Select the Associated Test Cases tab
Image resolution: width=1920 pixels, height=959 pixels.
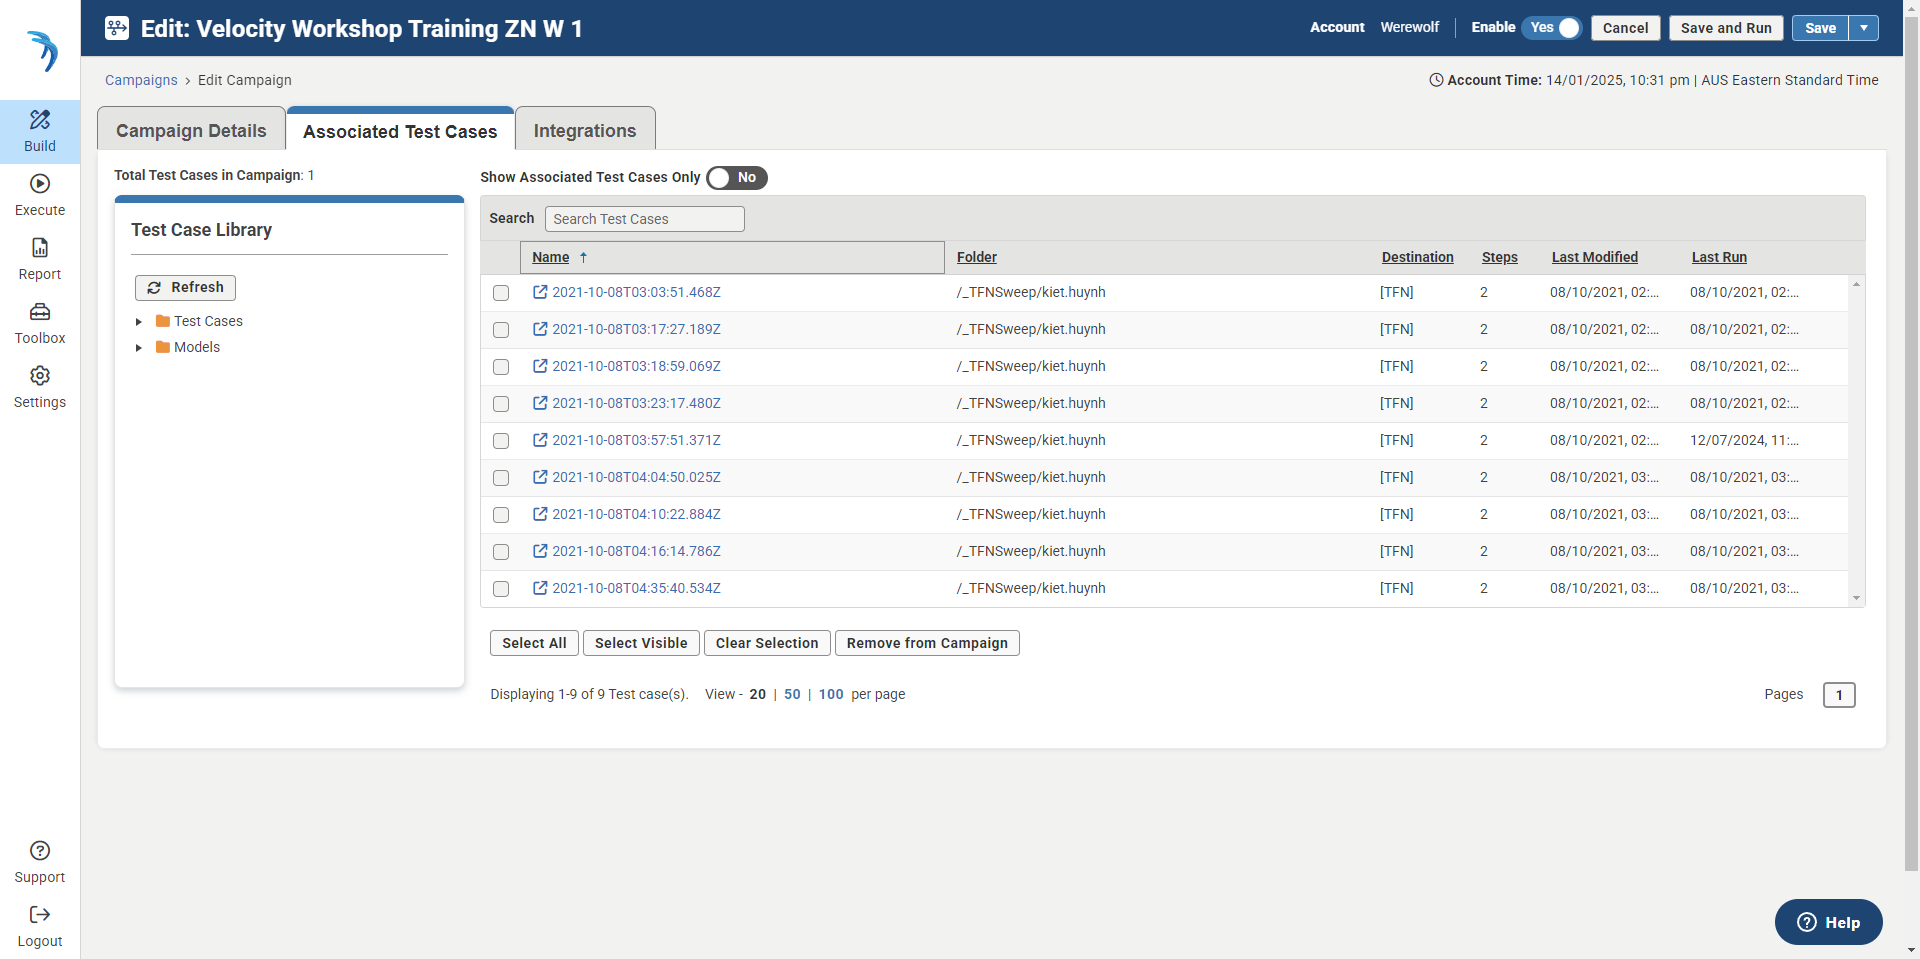pyautogui.click(x=400, y=131)
